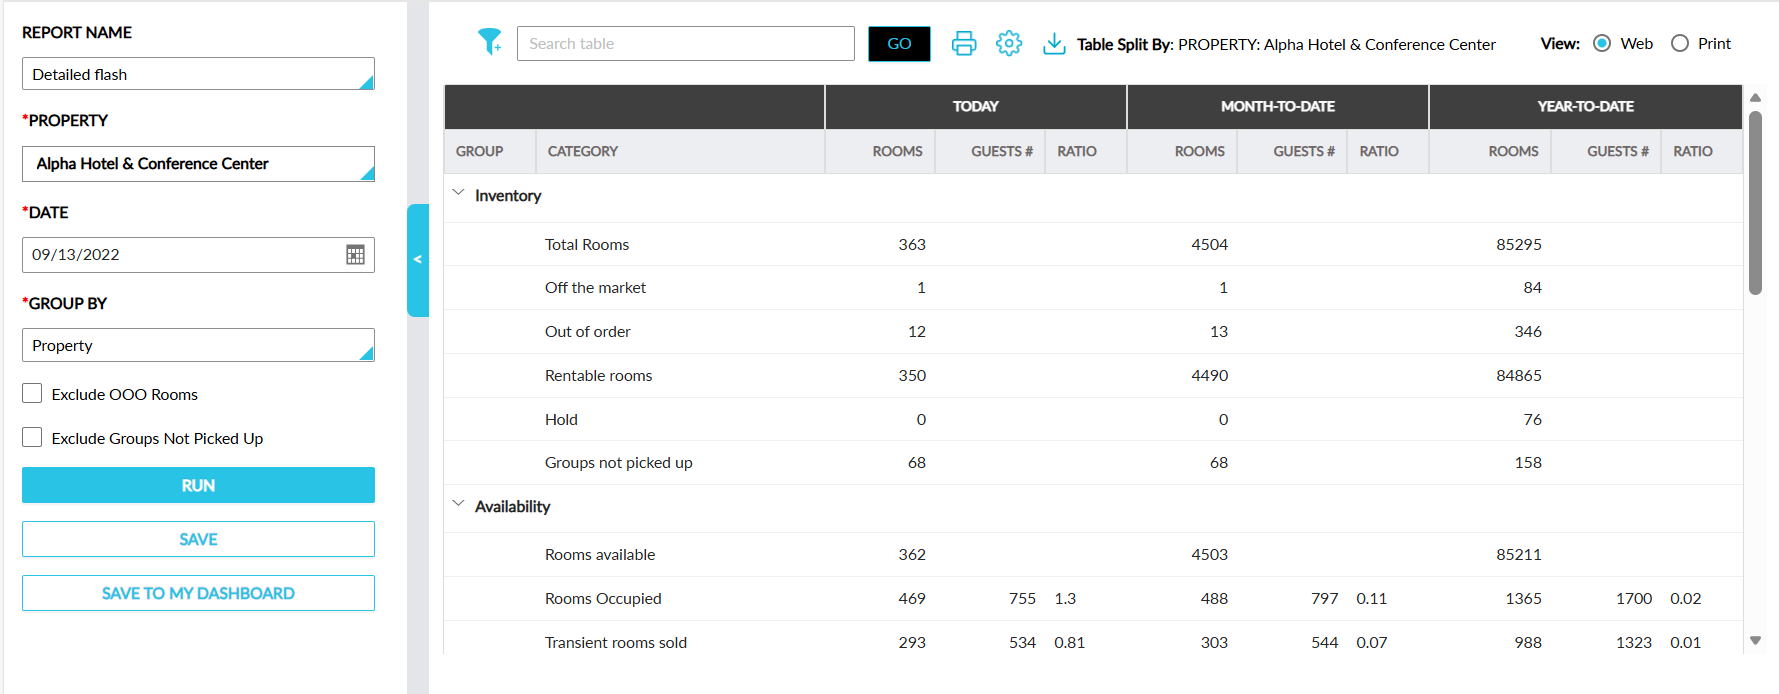Open the Report Name dropdown
Screen dimensions: 1779x694
198,74
